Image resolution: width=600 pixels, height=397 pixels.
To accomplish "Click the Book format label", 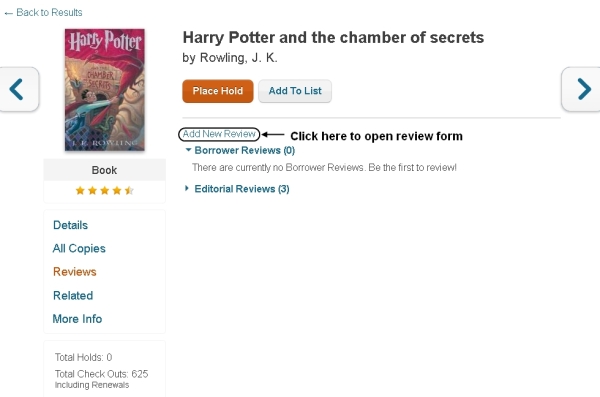I will (104, 170).
